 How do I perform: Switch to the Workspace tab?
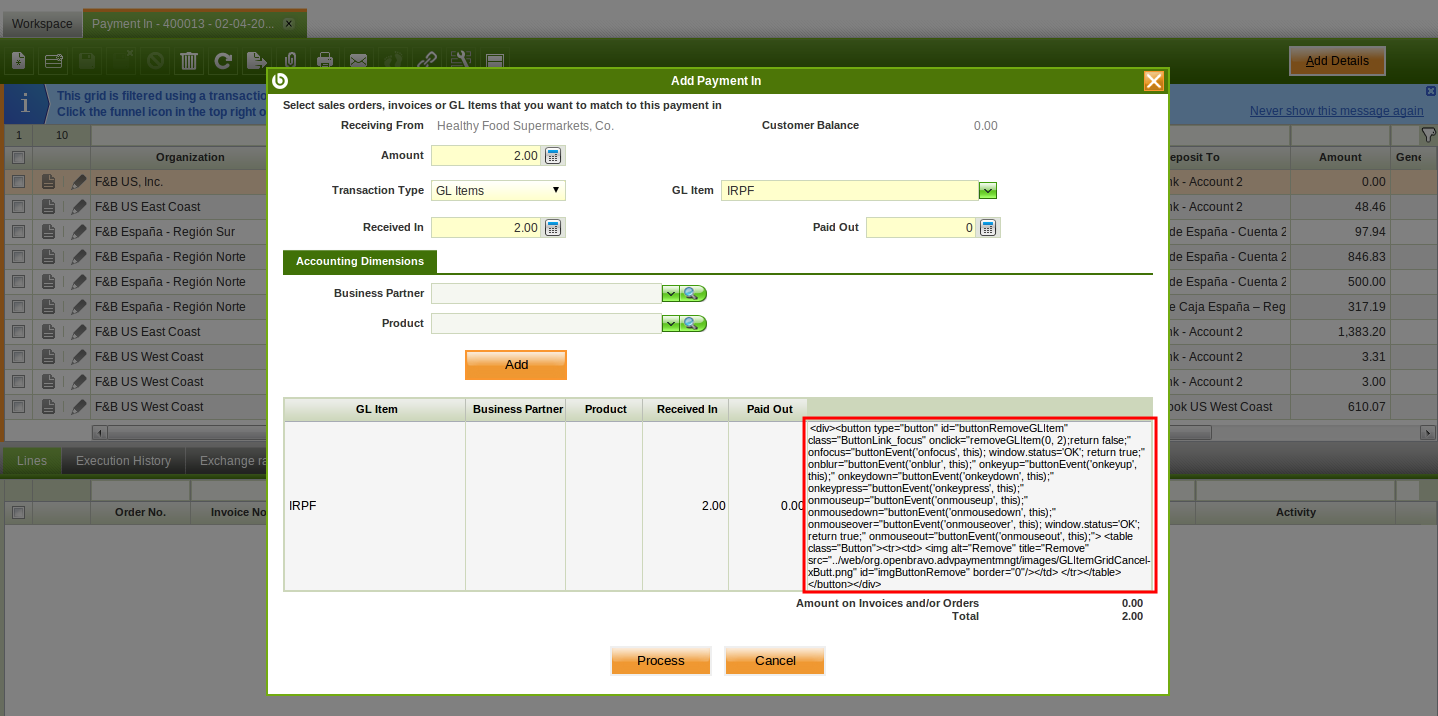pos(42,23)
